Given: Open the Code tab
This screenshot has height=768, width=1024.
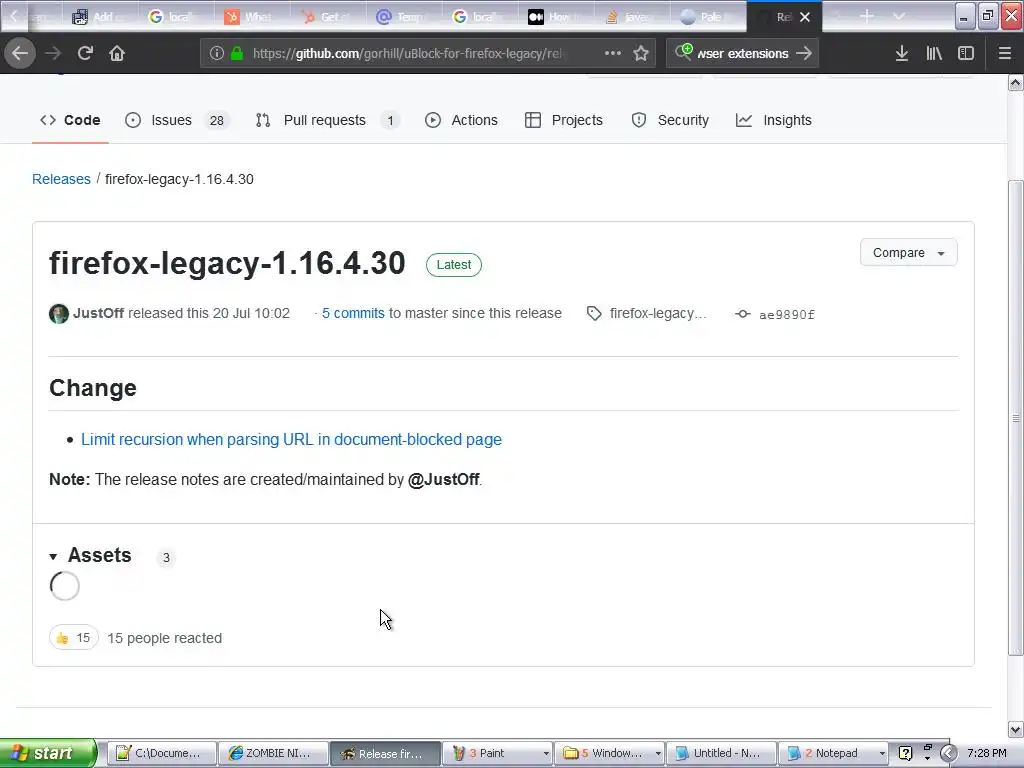Looking at the screenshot, I should click(70, 120).
